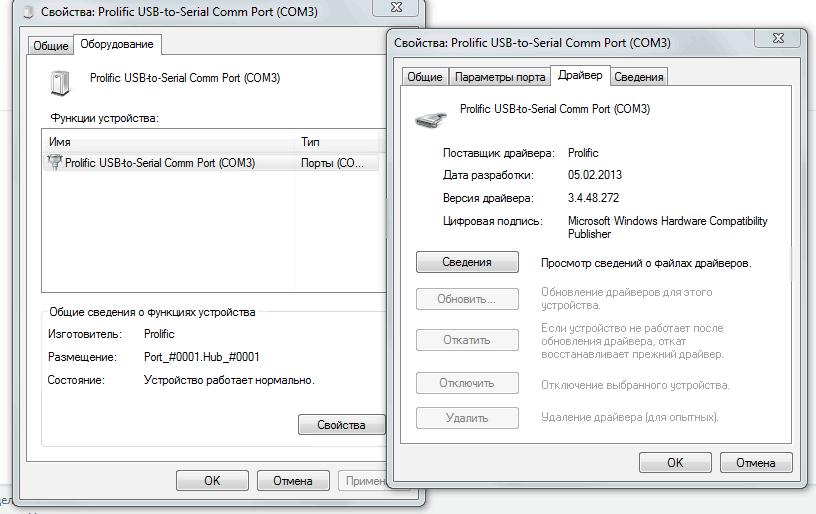
Task: Click Удаление драйвера (для опытных) description
Action: pyautogui.click(x=630, y=417)
